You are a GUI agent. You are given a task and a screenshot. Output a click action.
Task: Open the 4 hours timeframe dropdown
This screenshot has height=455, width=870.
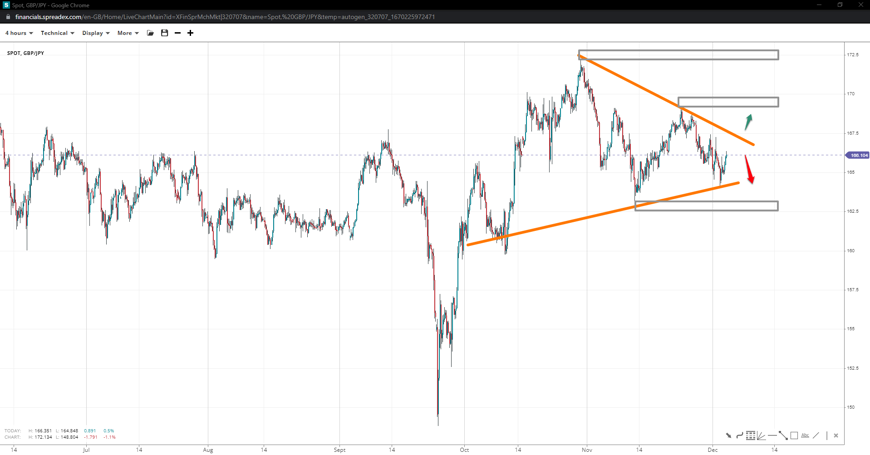19,33
